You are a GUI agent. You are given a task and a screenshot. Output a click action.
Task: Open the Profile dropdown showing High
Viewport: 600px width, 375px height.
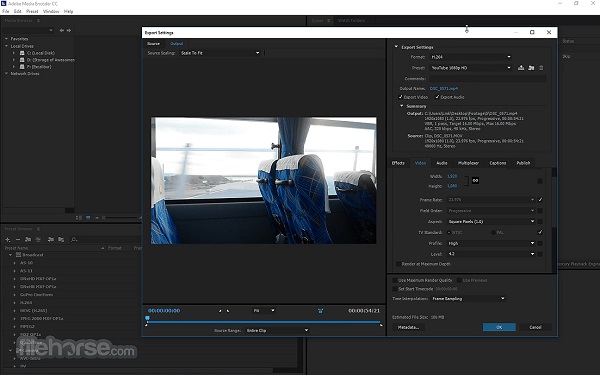click(x=491, y=243)
